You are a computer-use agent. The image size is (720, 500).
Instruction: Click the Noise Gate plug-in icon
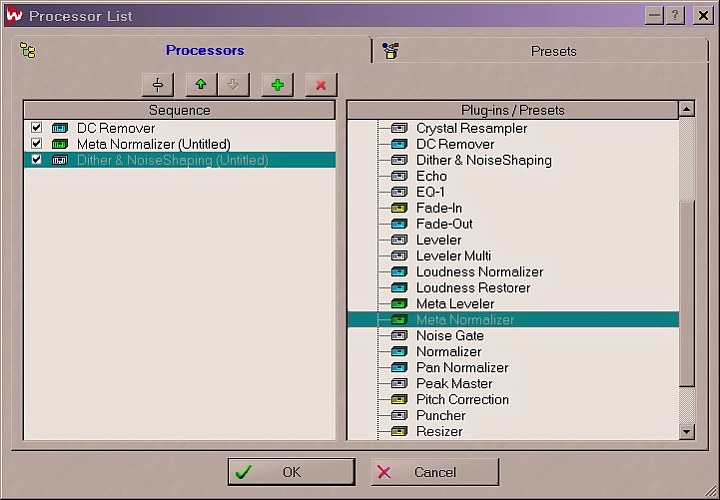pyautogui.click(x=399, y=336)
